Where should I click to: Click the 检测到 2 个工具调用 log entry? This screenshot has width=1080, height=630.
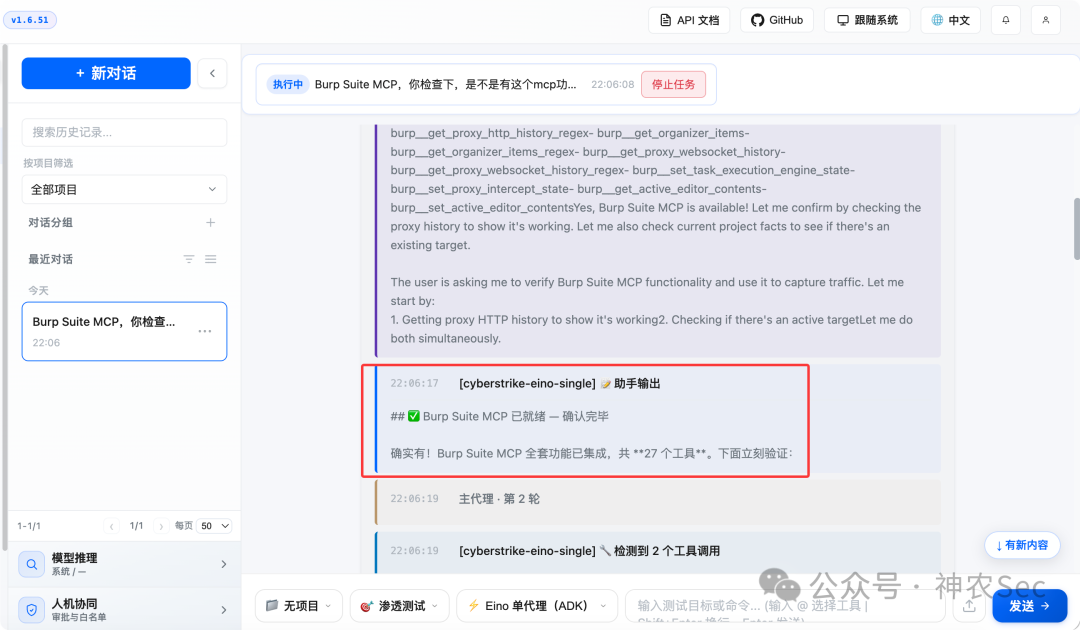(x=658, y=551)
